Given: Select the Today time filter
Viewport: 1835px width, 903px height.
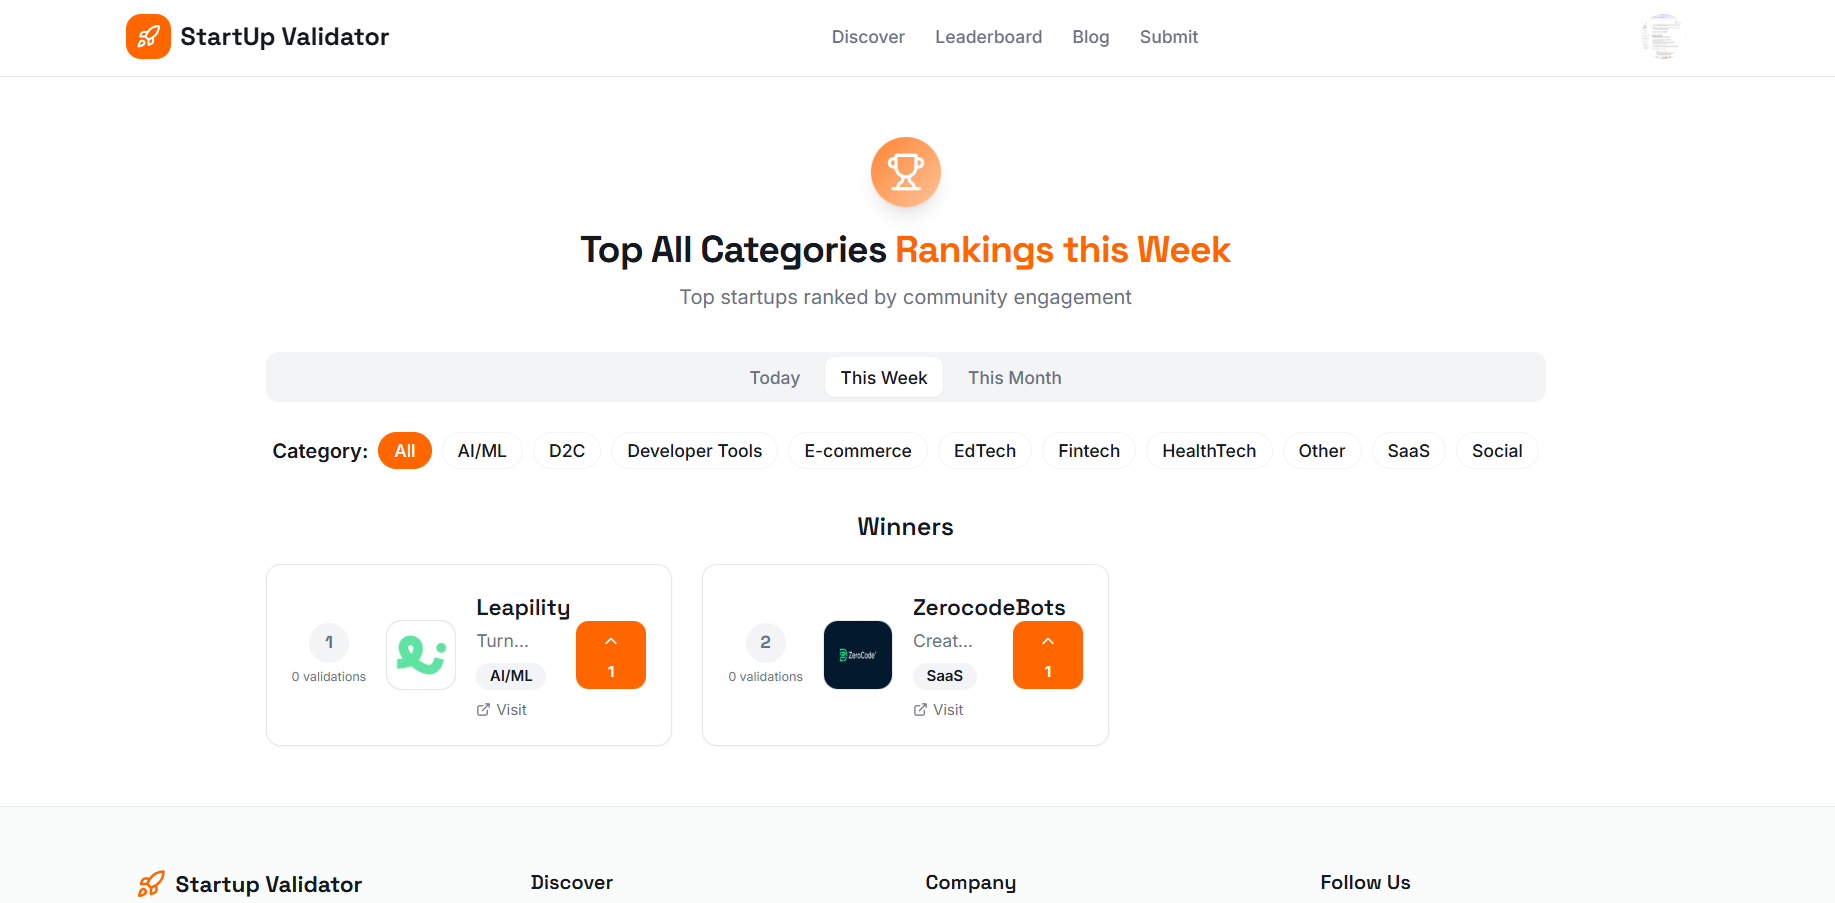Looking at the screenshot, I should [774, 377].
